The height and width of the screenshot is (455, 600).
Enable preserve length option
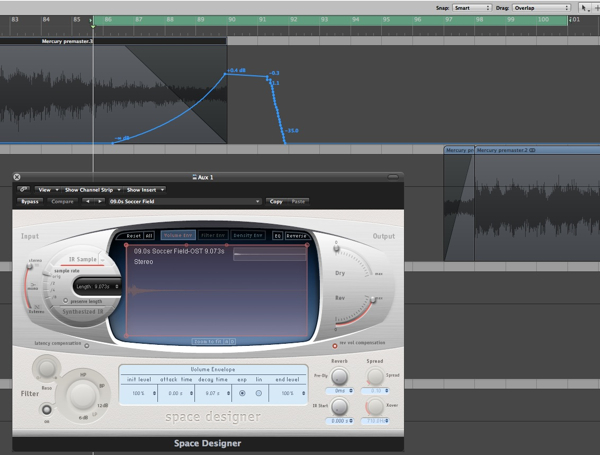[x=65, y=301]
